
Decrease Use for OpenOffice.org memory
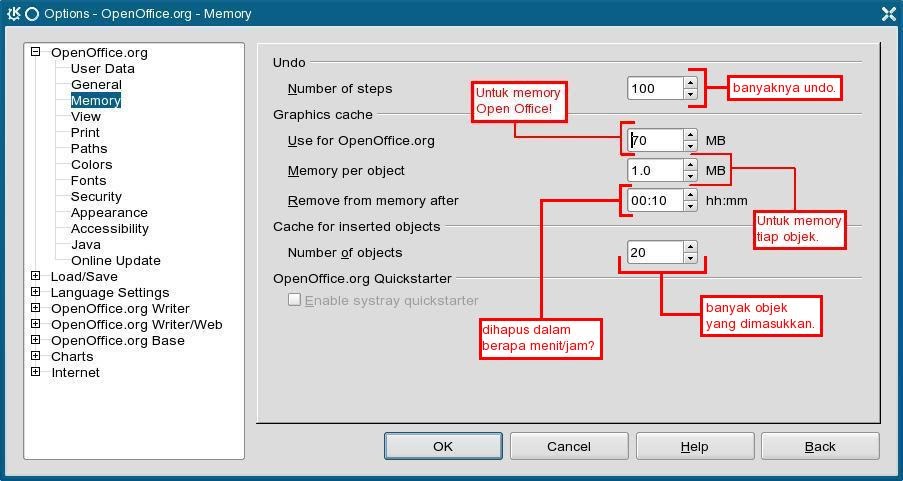[x=690, y=146]
